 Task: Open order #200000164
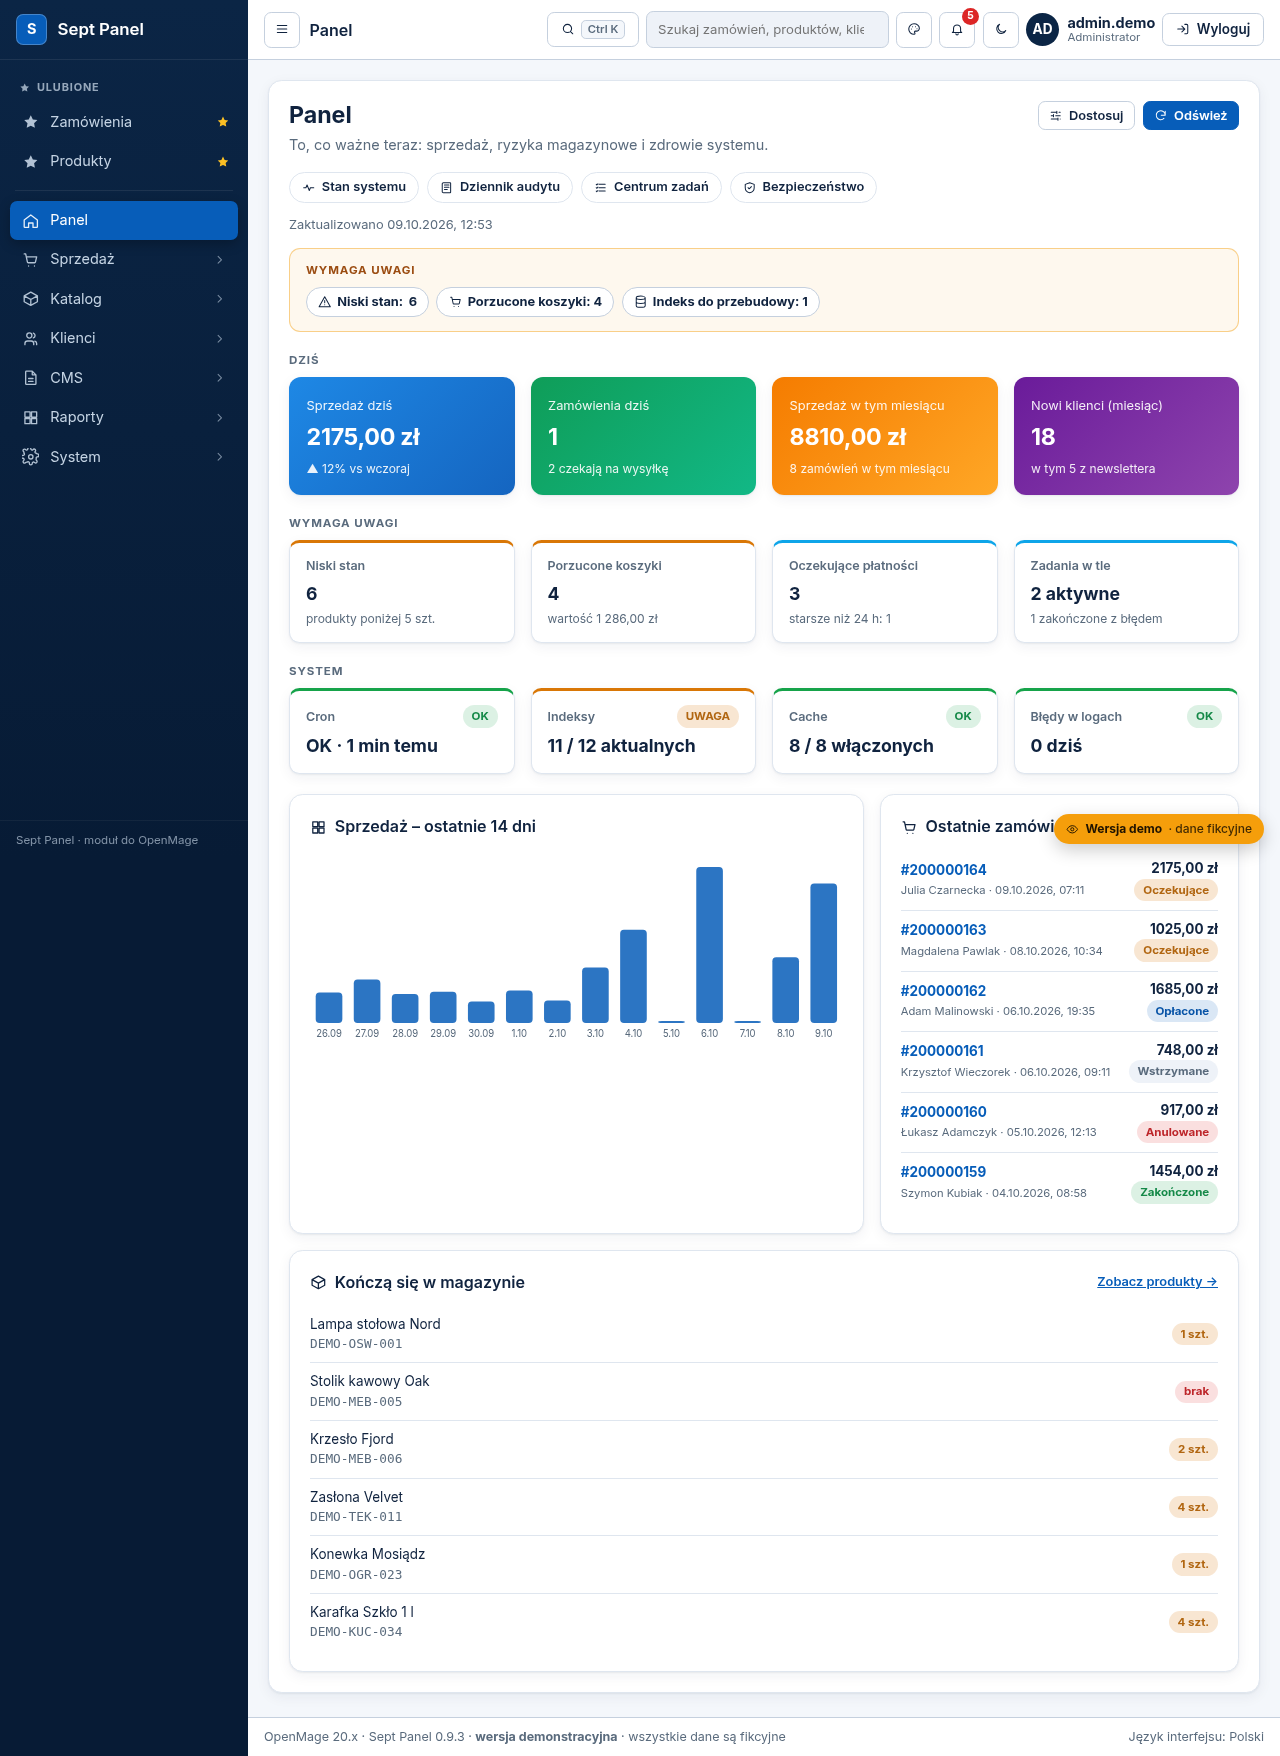coord(943,870)
